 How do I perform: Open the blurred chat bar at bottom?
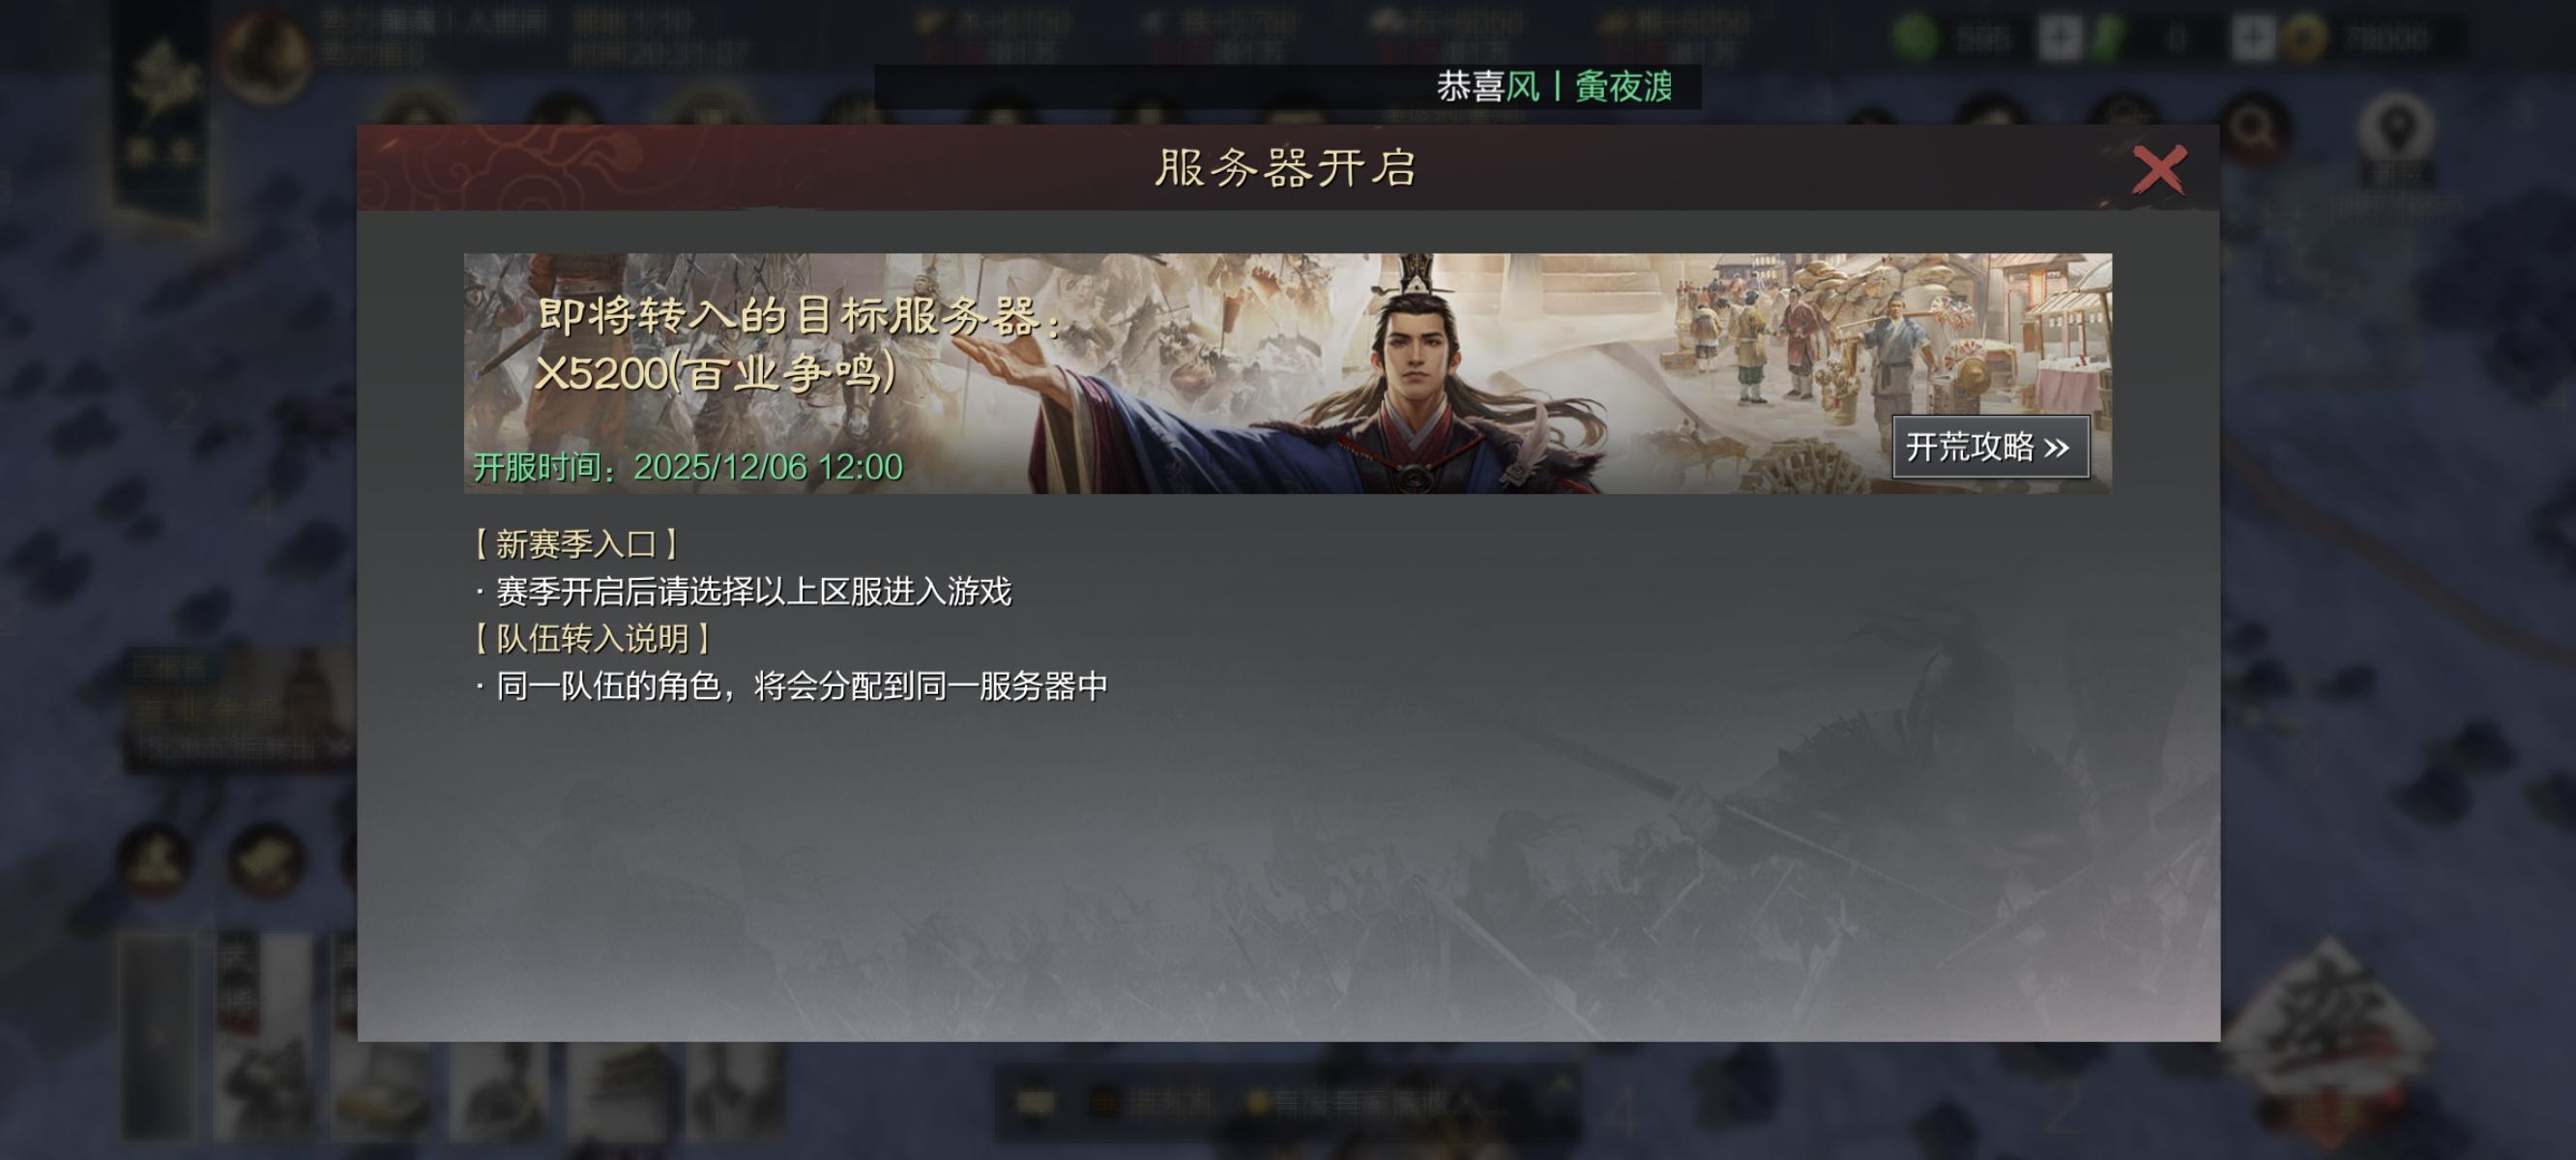pos(1287,1102)
